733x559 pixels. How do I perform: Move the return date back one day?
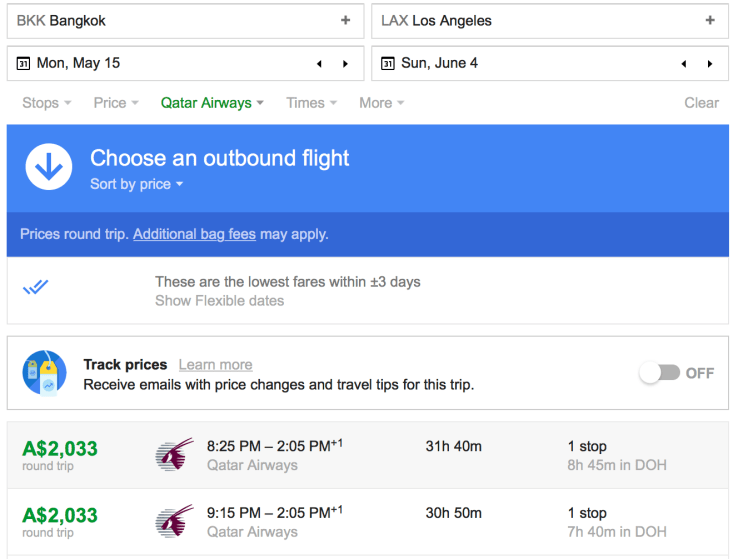tap(683, 63)
